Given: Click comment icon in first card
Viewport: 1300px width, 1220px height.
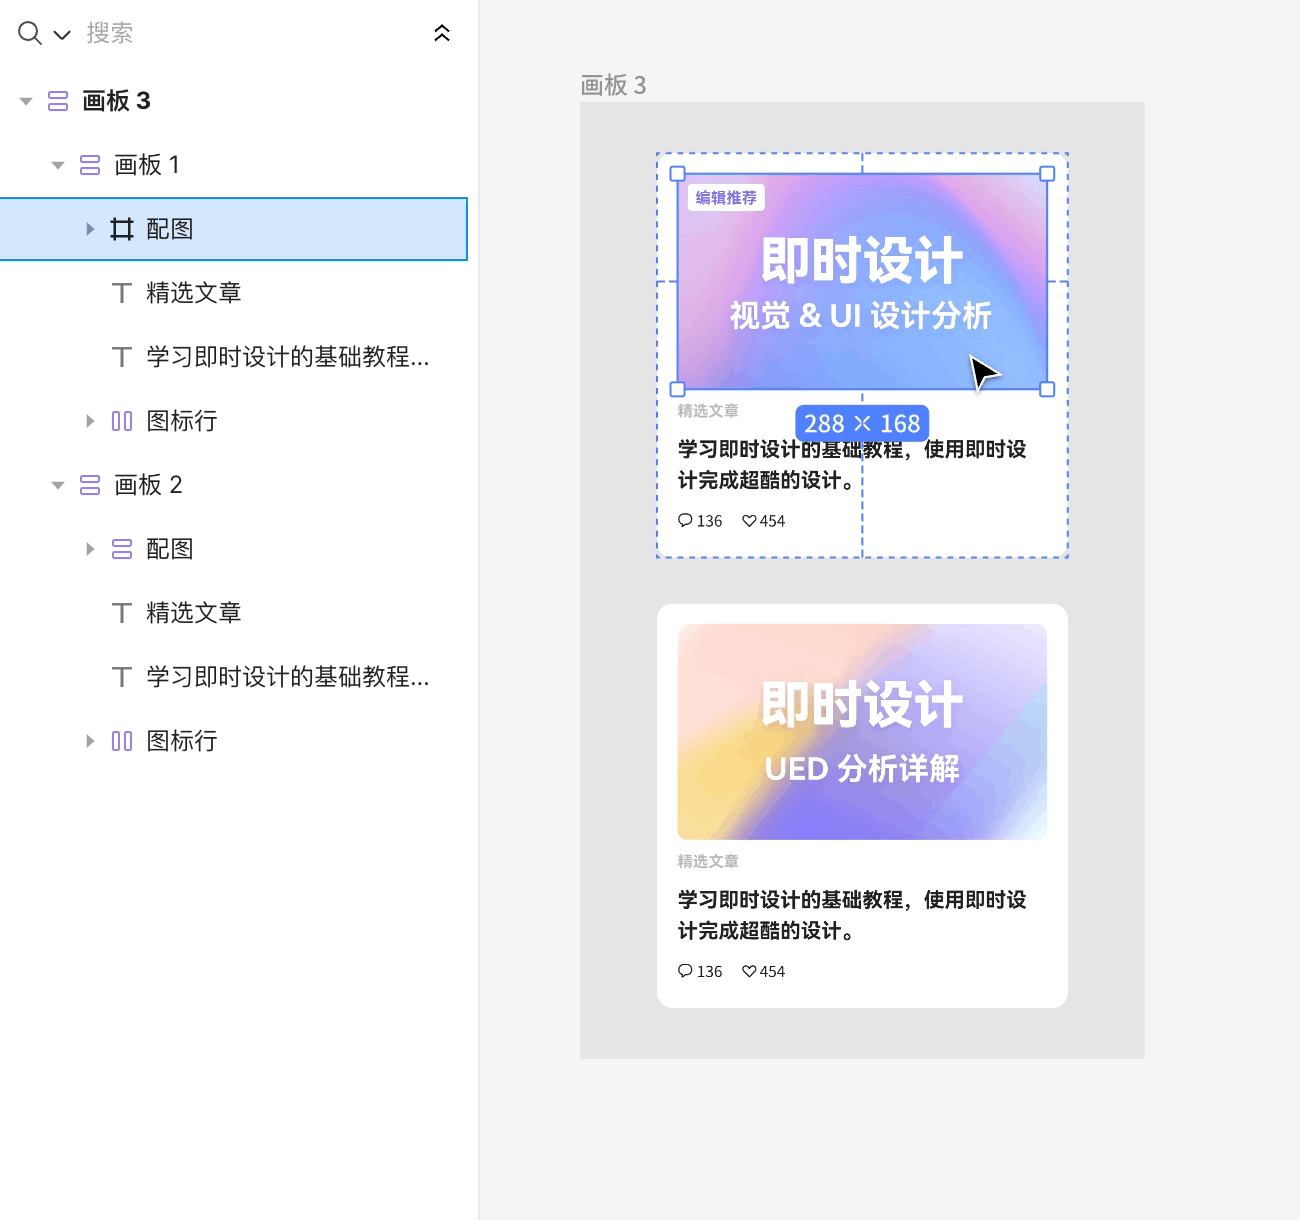Looking at the screenshot, I should click(685, 520).
